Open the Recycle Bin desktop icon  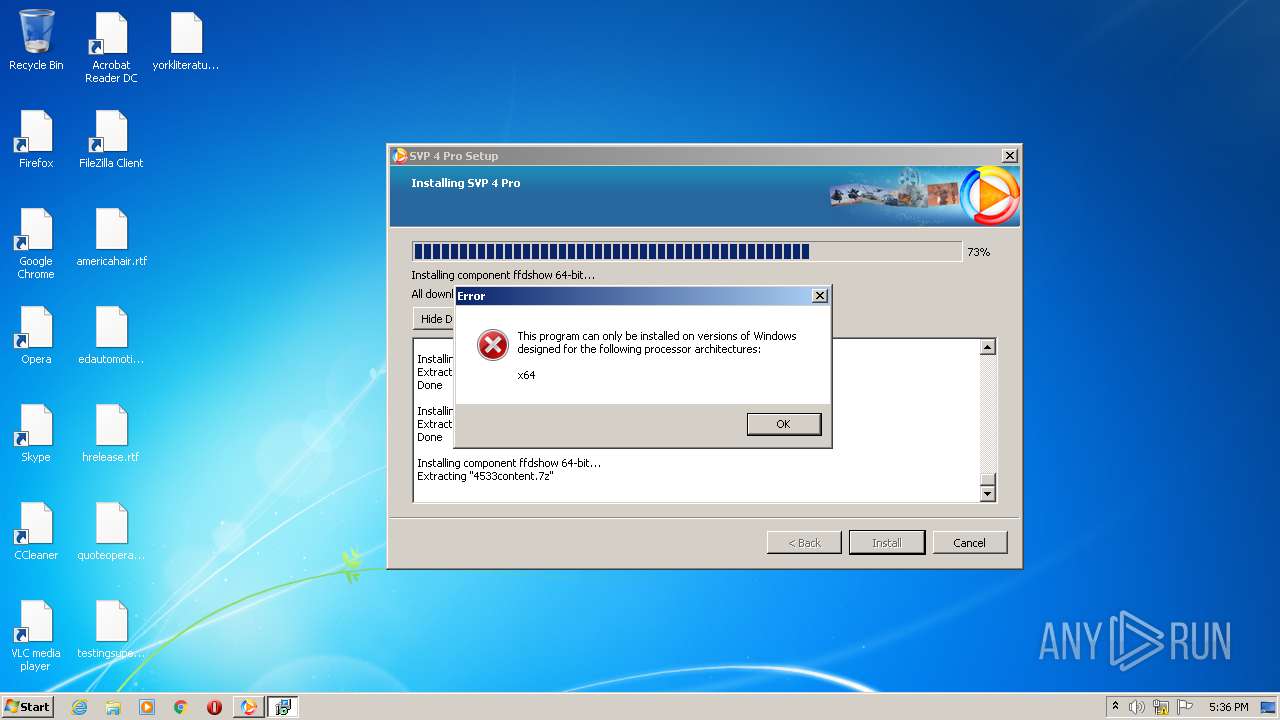pos(36,41)
